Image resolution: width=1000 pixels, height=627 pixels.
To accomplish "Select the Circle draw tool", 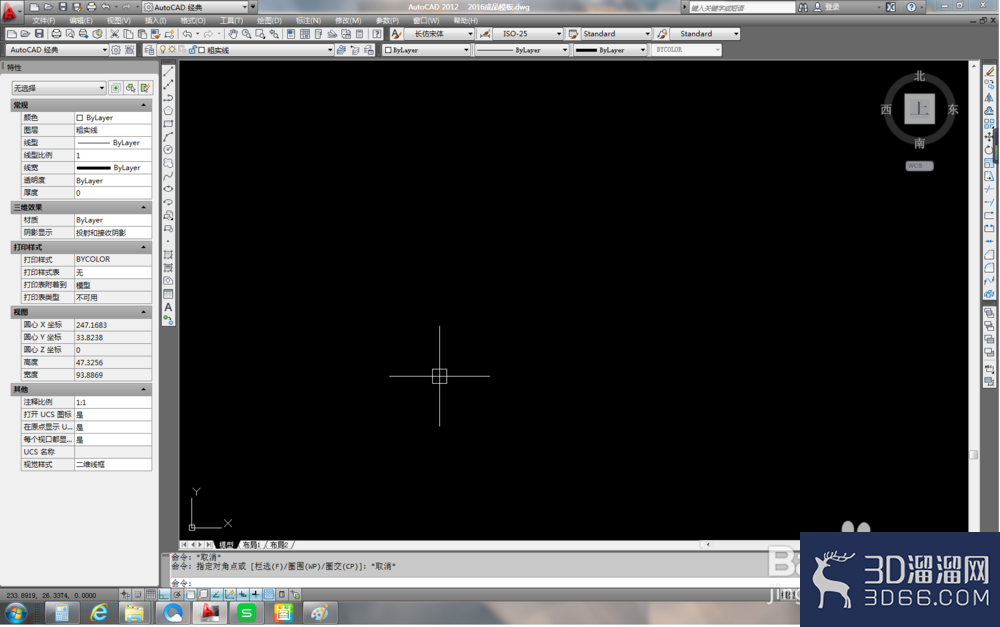I will pyautogui.click(x=168, y=150).
